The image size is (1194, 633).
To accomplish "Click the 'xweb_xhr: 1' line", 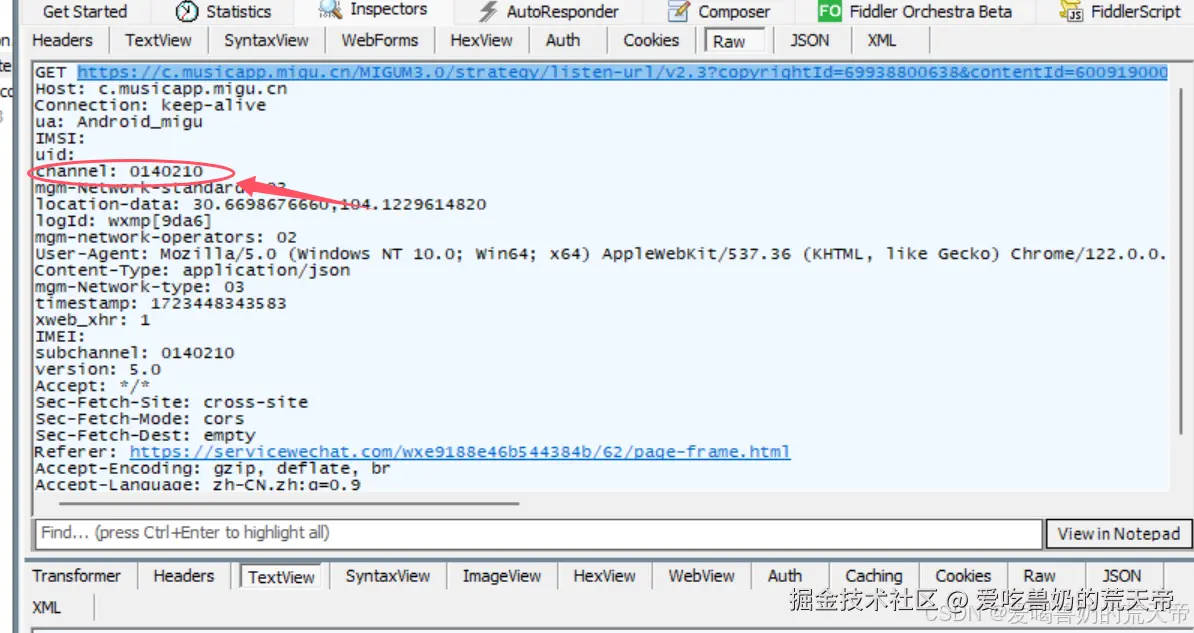I will pos(93,320).
